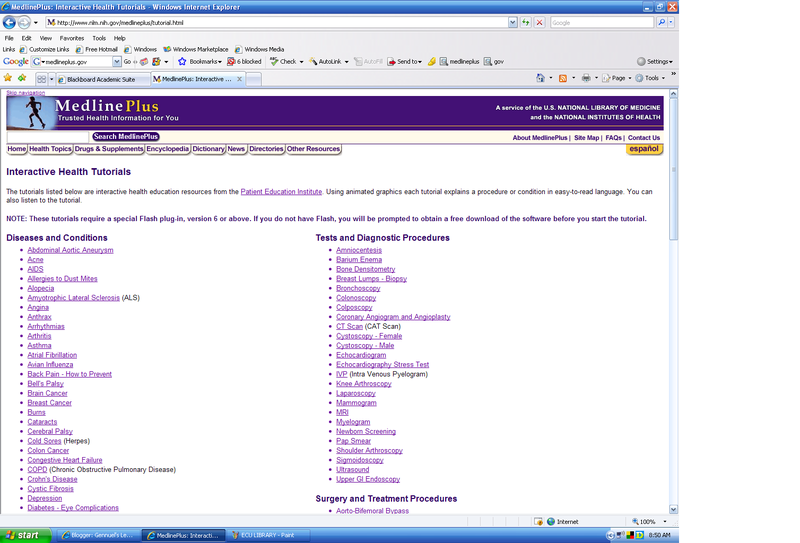The height and width of the screenshot is (543, 800).
Task: Click the Add to Favorites star-plus icon
Action: point(22,78)
